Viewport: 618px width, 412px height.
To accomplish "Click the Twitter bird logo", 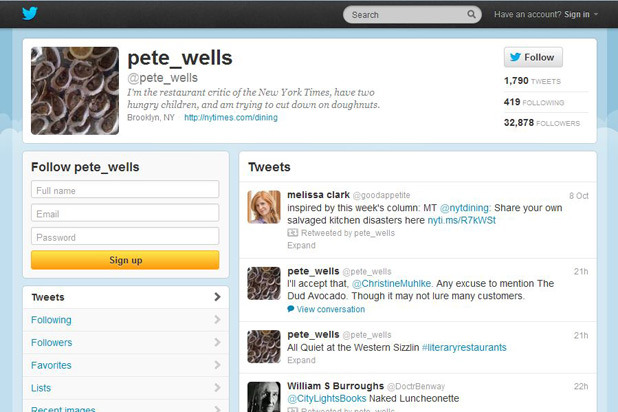I will (30, 13).
